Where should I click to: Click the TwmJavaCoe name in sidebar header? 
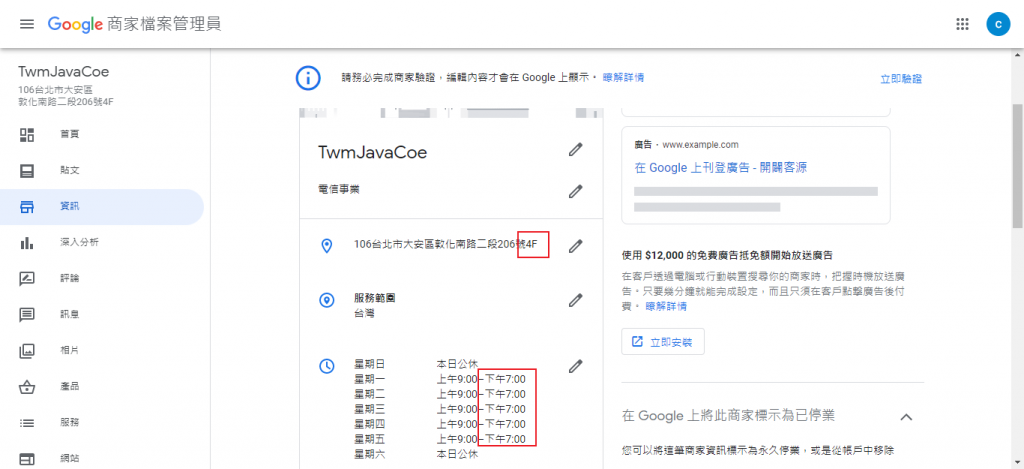point(63,71)
